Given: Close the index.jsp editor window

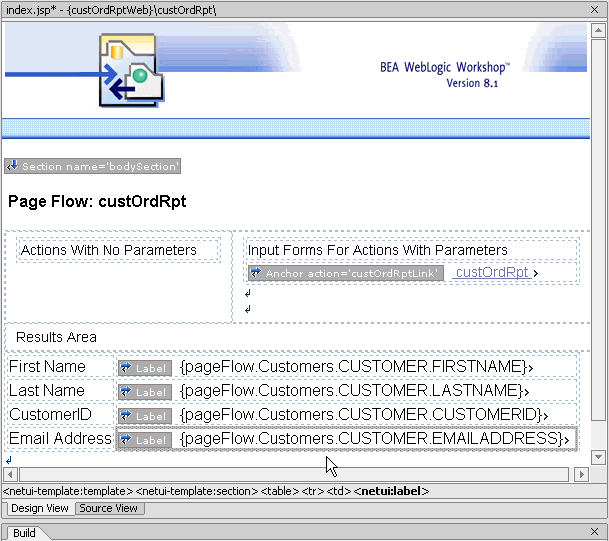Looking at the screenshot, I should click(x=594, y=10).
